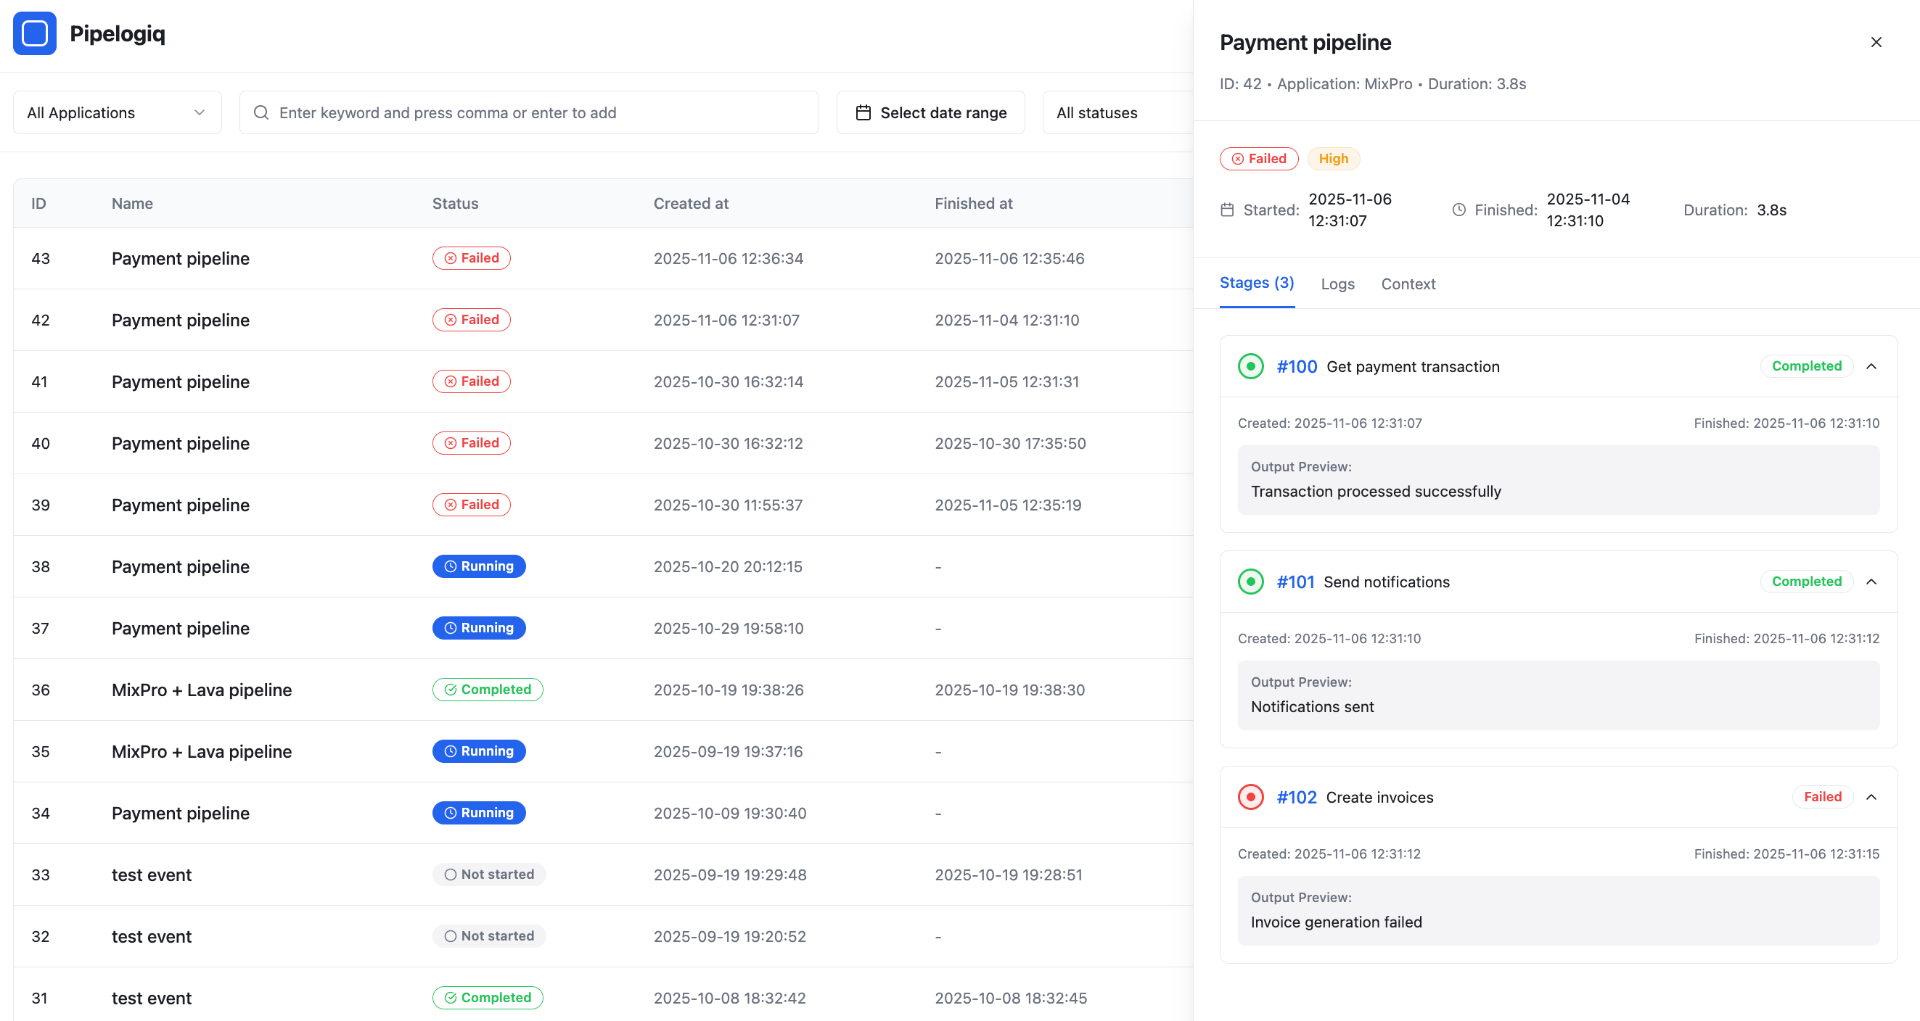Click the calendar icon in date range
Viewport: 1920px width, 1021px height.
pos(863,113)
